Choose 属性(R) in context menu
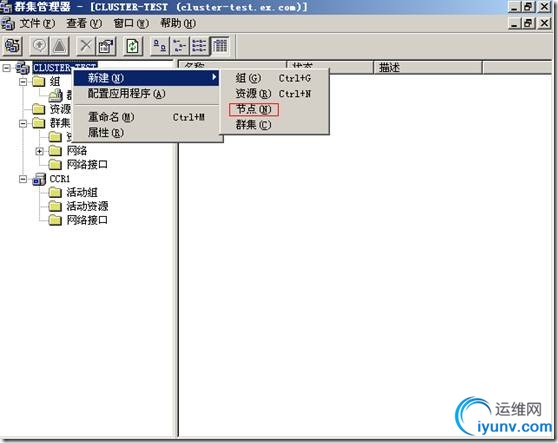Screen dimensions: 558x443 coord(146,133)
